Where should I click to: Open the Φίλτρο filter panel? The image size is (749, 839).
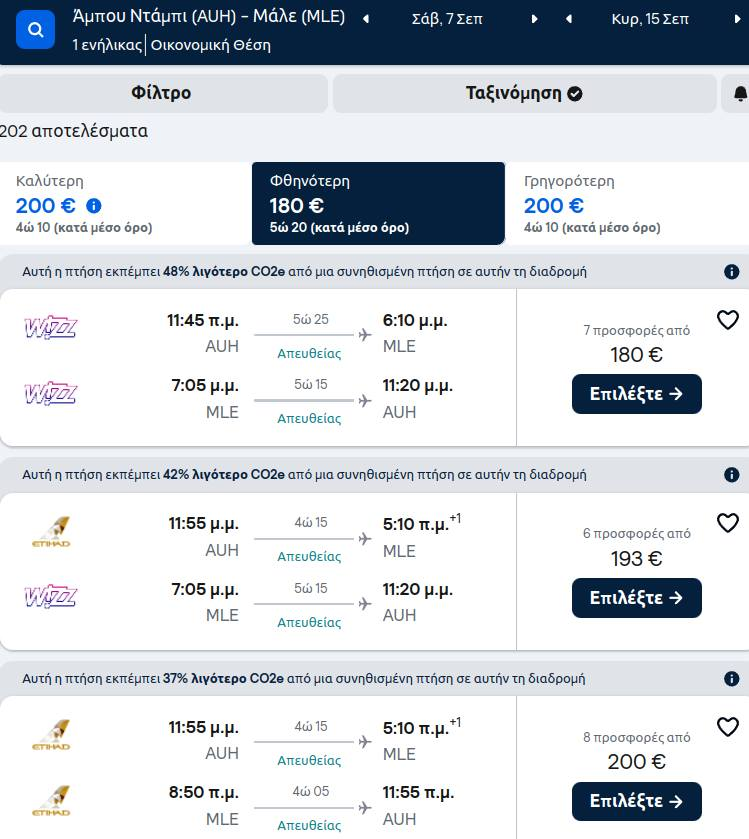pos(163,94)
